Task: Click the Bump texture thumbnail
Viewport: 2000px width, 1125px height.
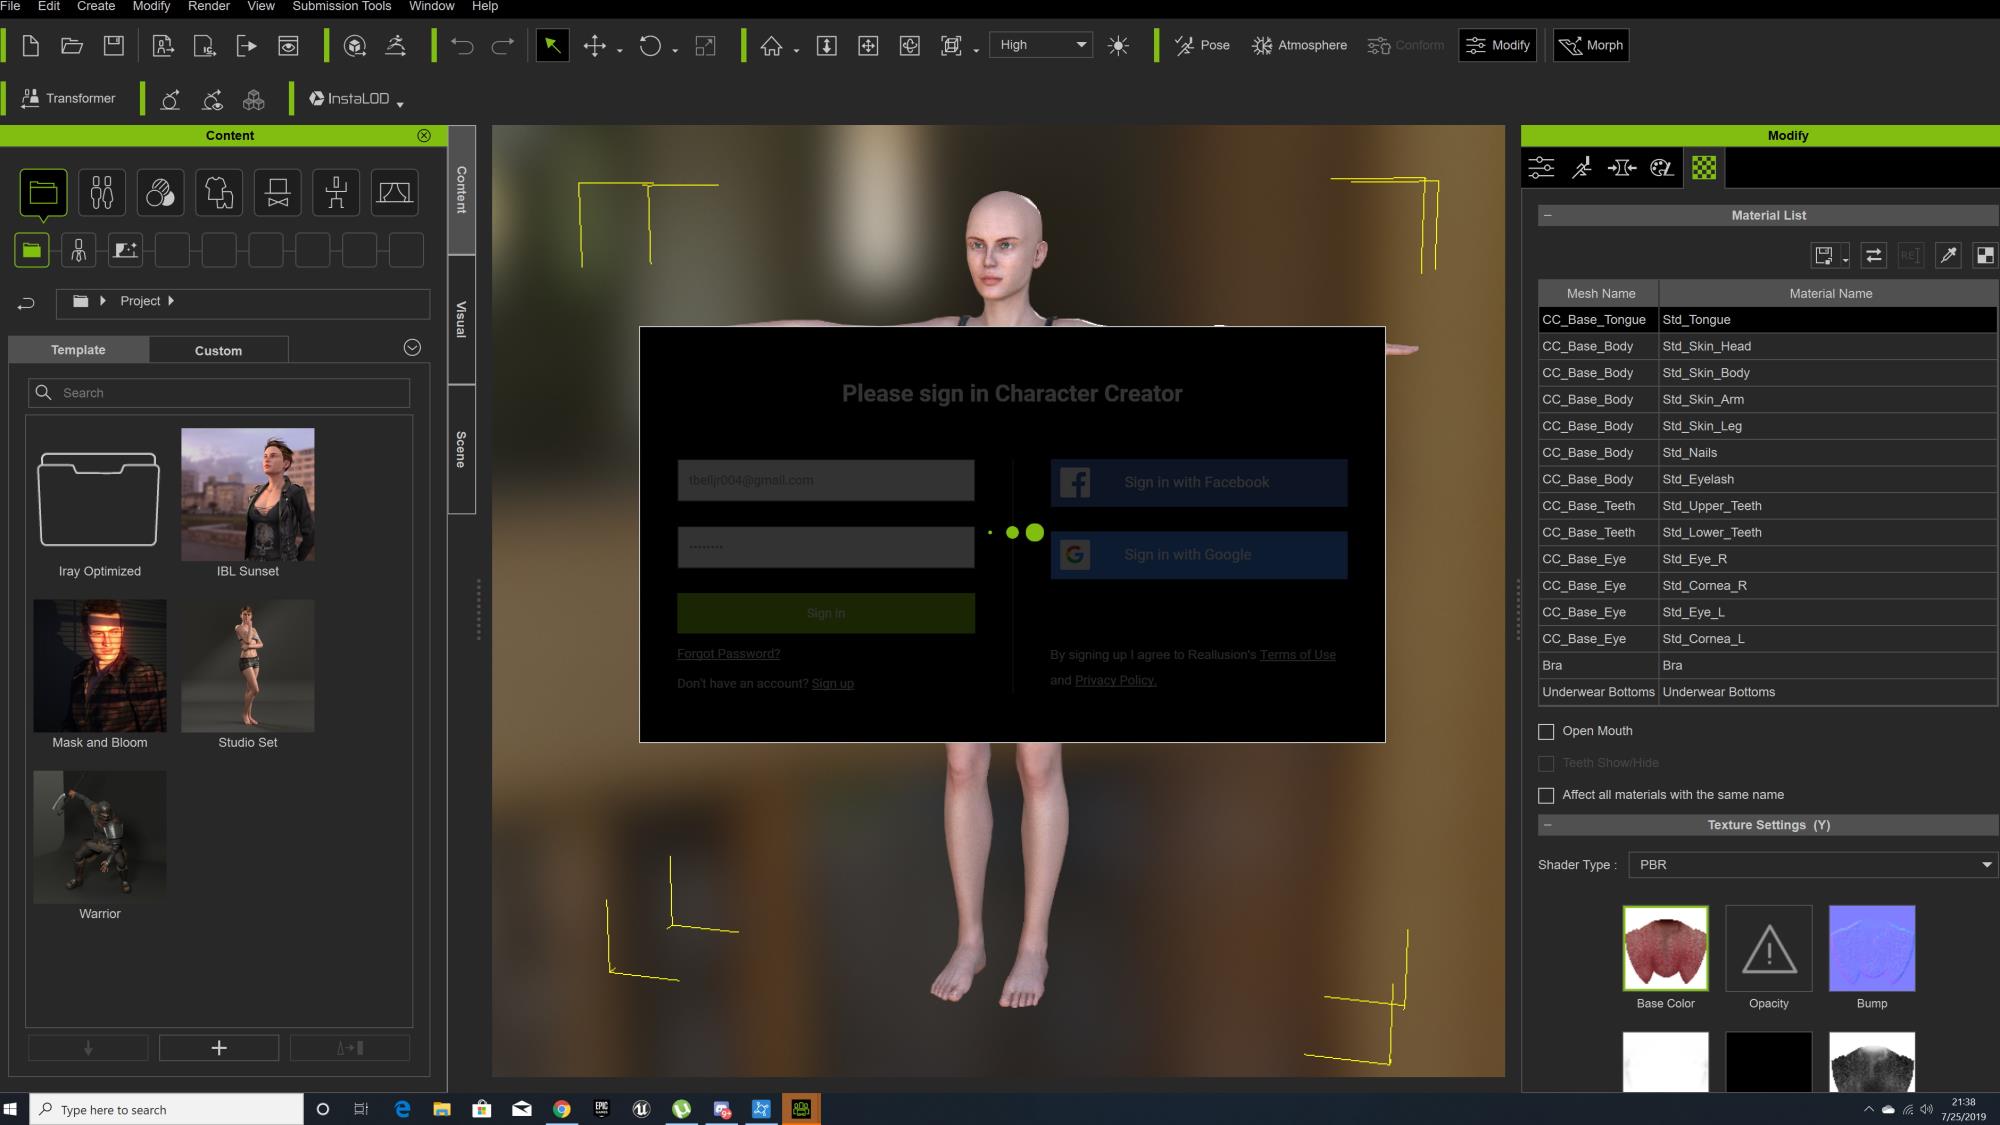Action: coord(1872,948)
